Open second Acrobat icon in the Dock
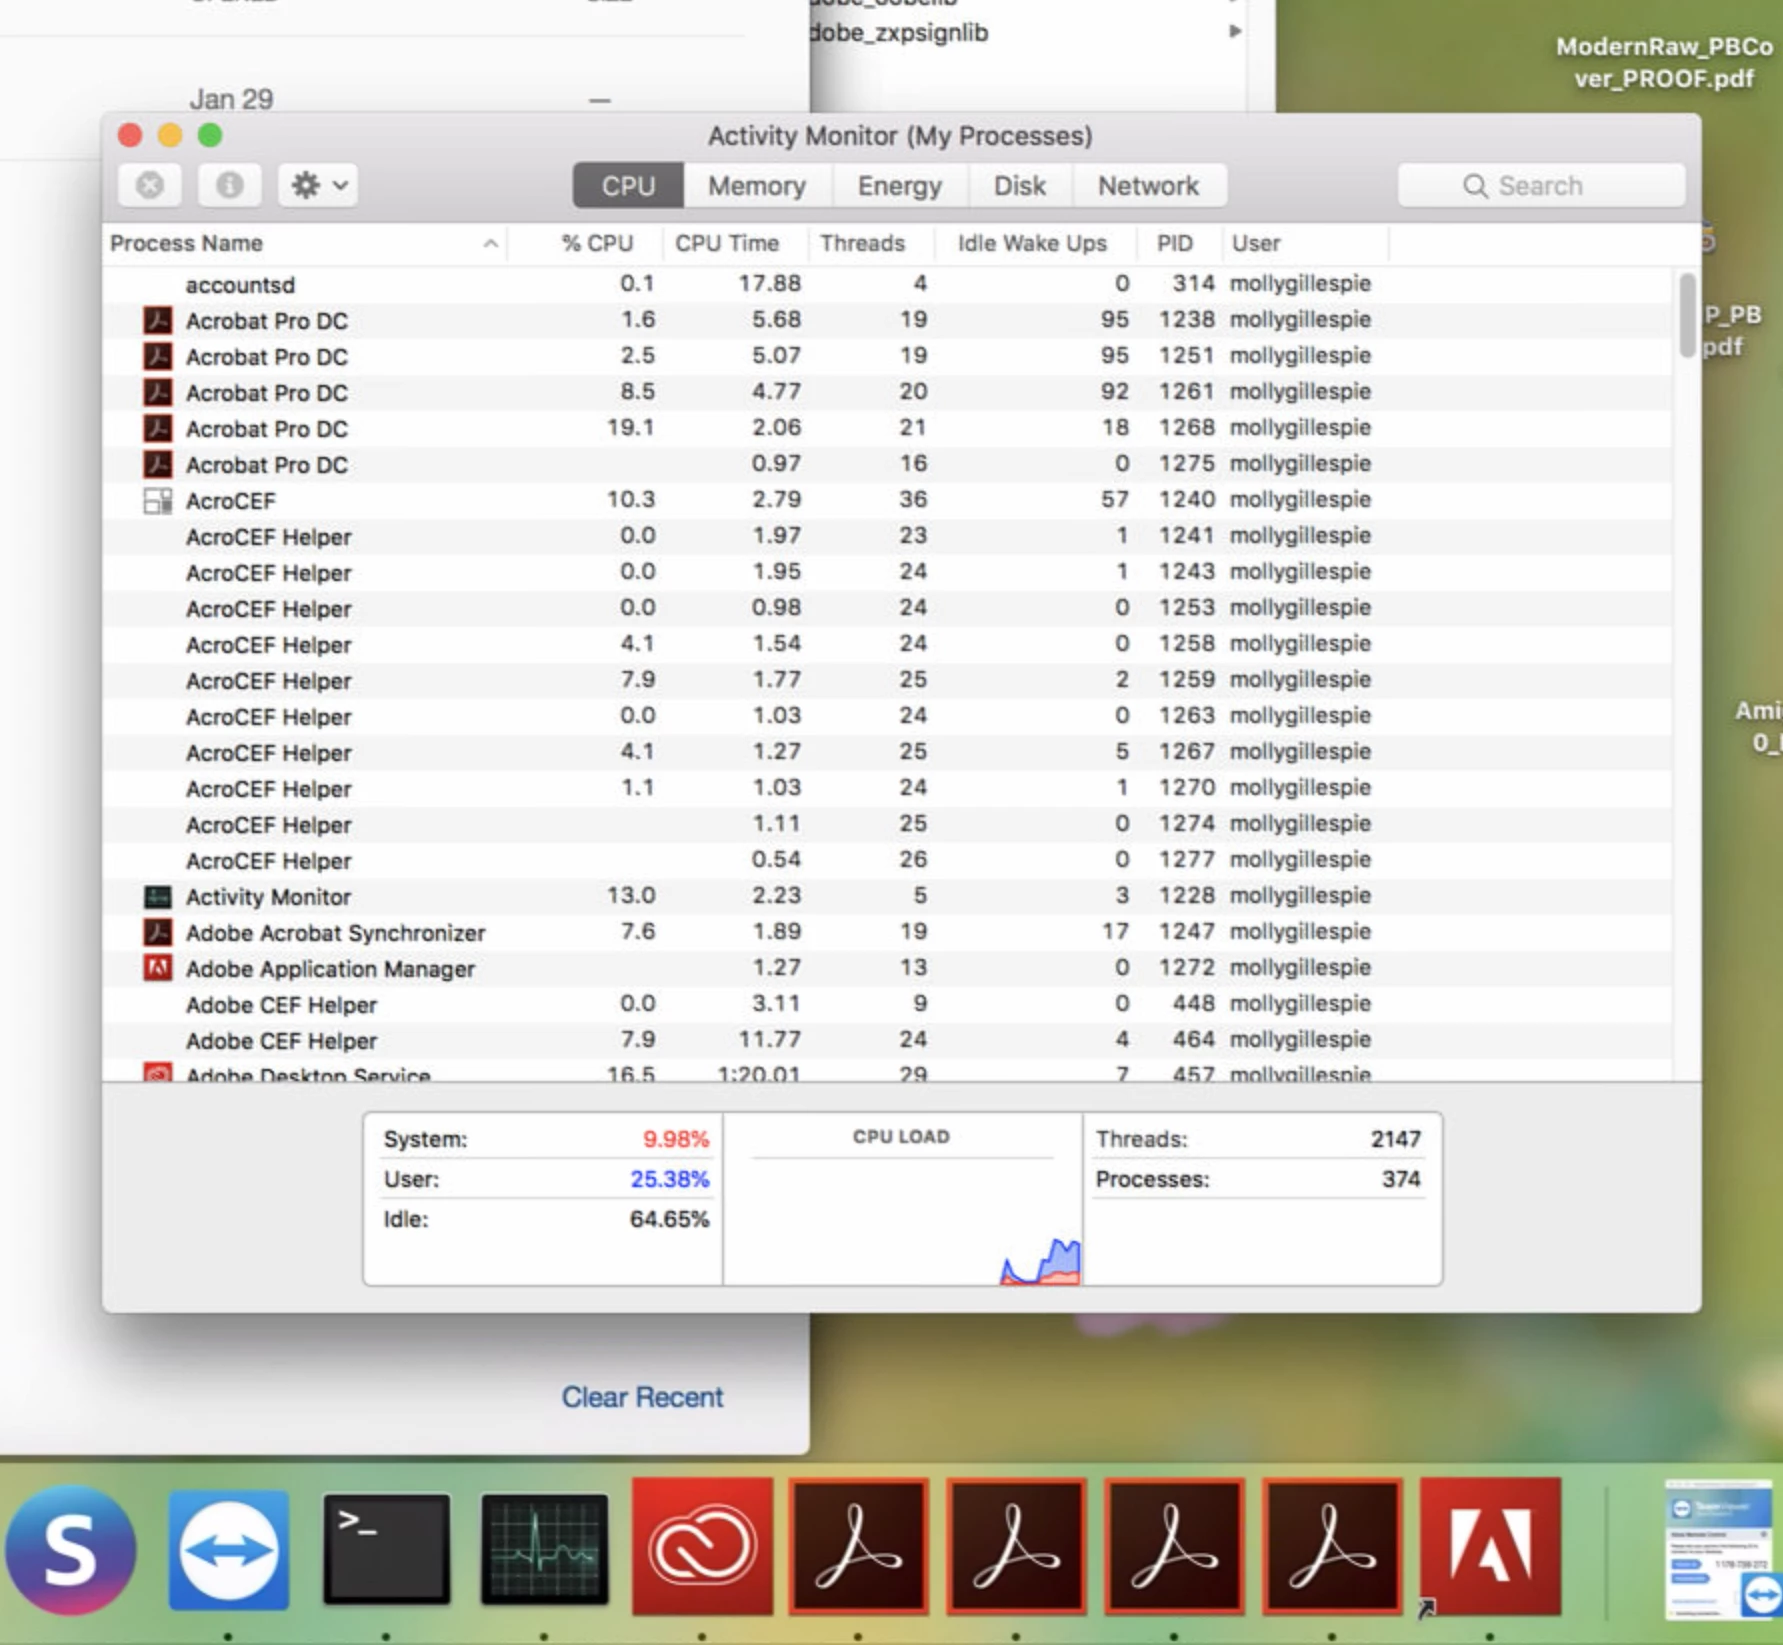This screenshot has height=1645, width=1783. tap(1017, 1546)
